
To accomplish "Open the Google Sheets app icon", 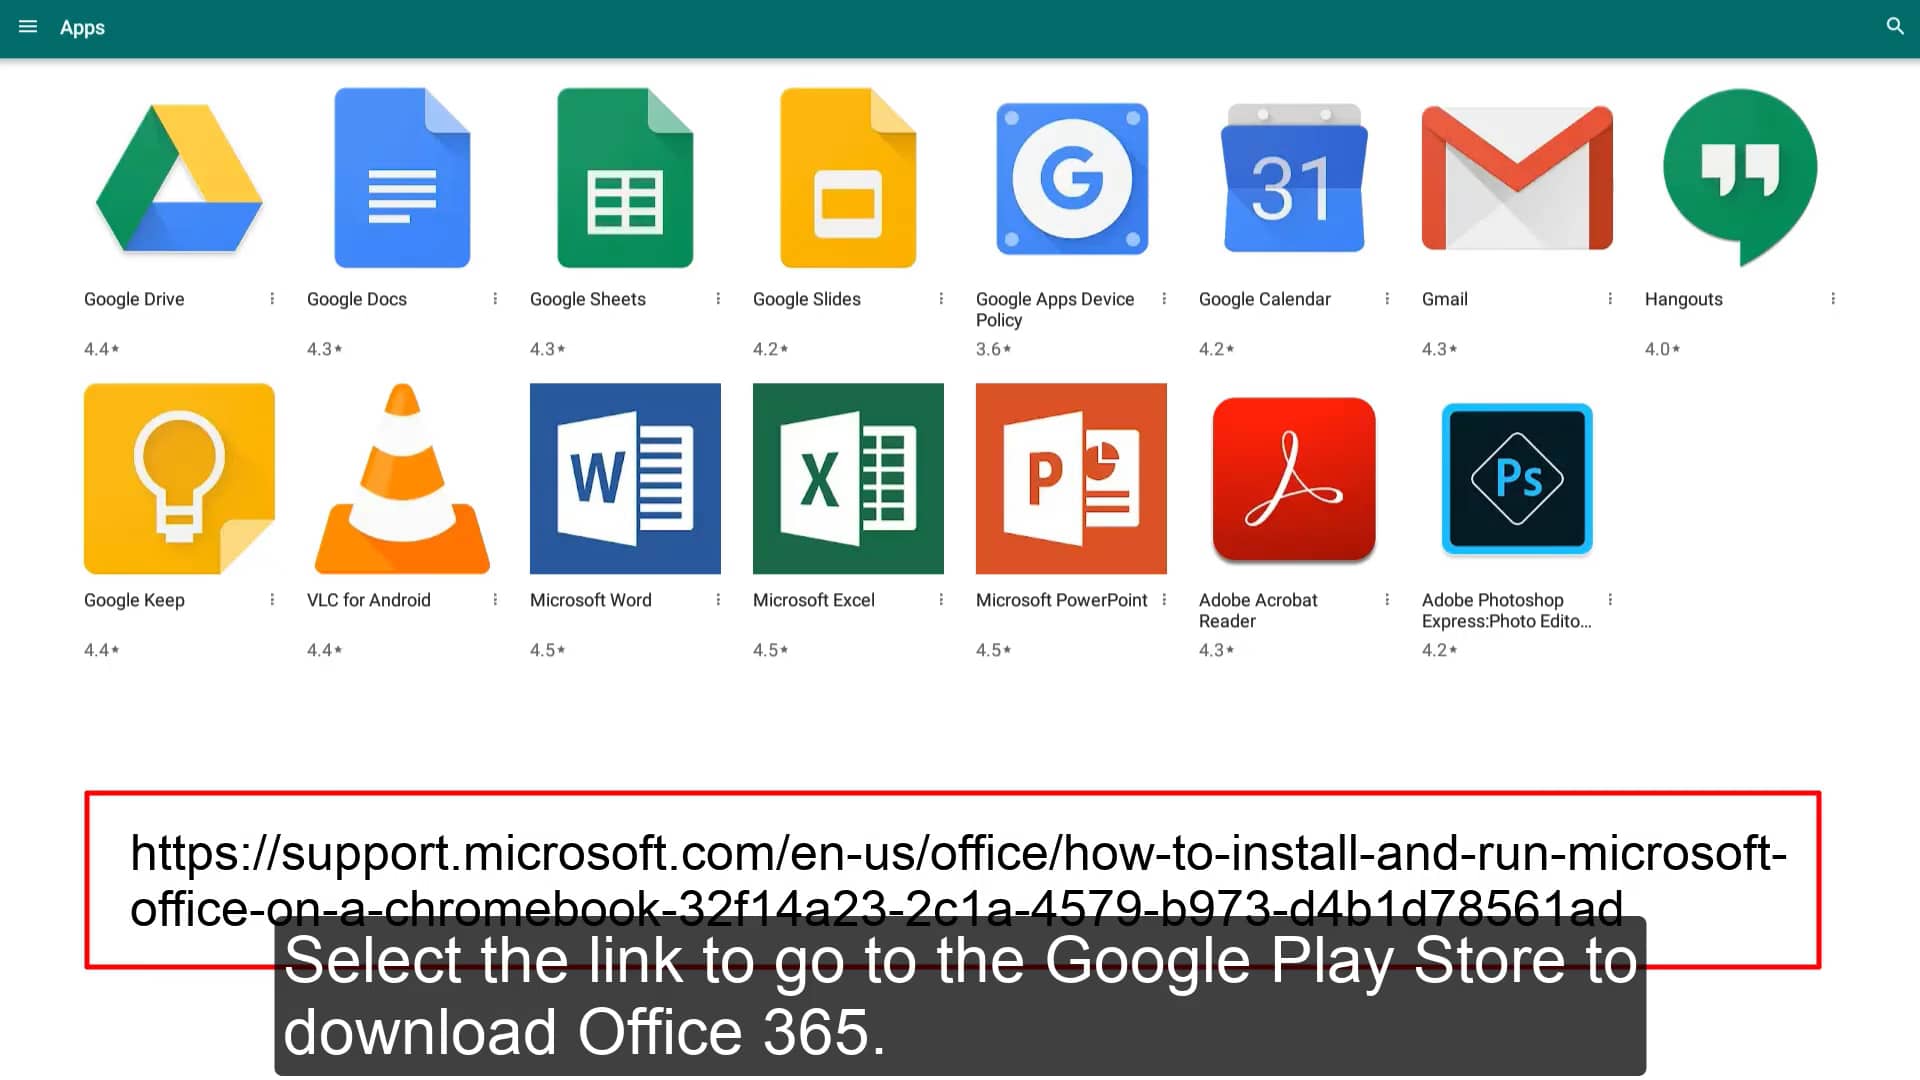I will [625, 178].
